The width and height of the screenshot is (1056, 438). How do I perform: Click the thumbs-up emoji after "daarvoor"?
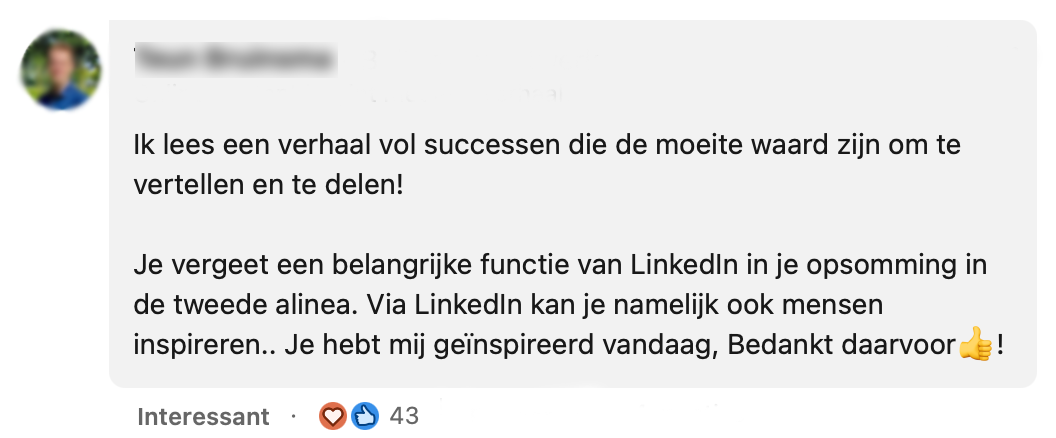(x=973, y=346)
